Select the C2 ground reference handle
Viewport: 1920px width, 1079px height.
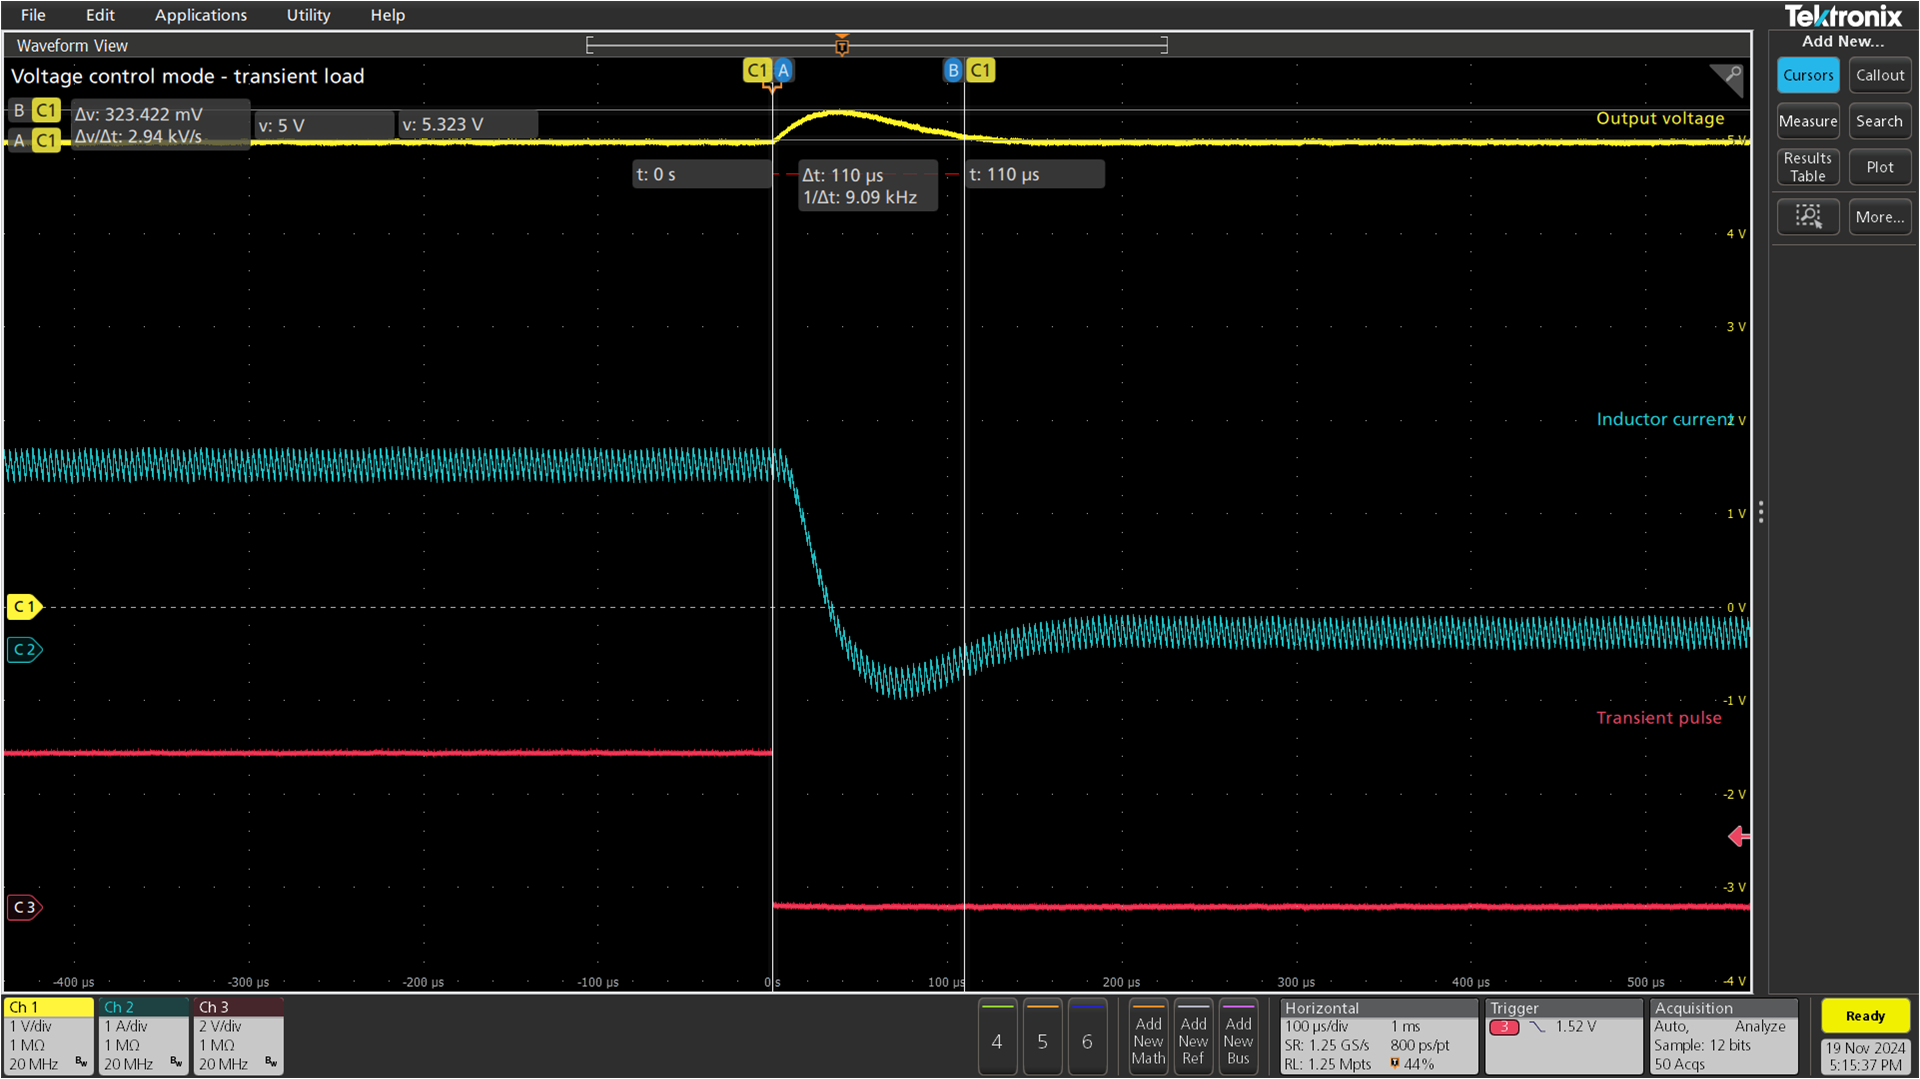[24, 650]
